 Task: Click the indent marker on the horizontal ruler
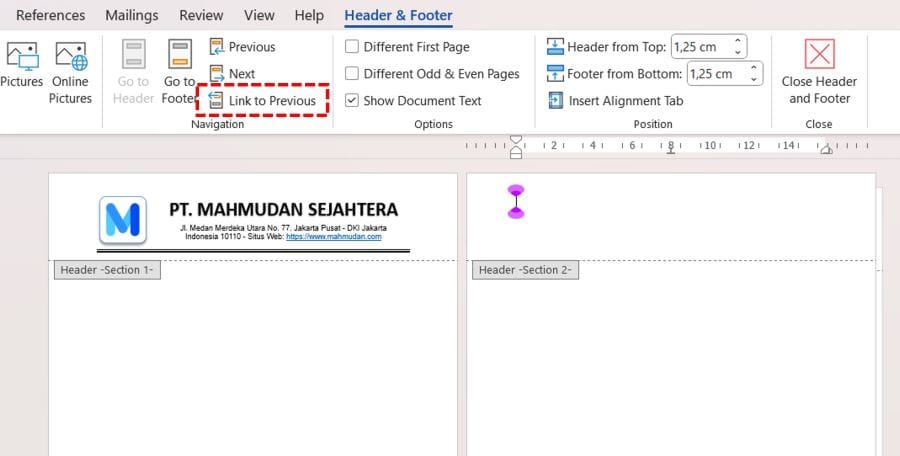click(516, 147)
